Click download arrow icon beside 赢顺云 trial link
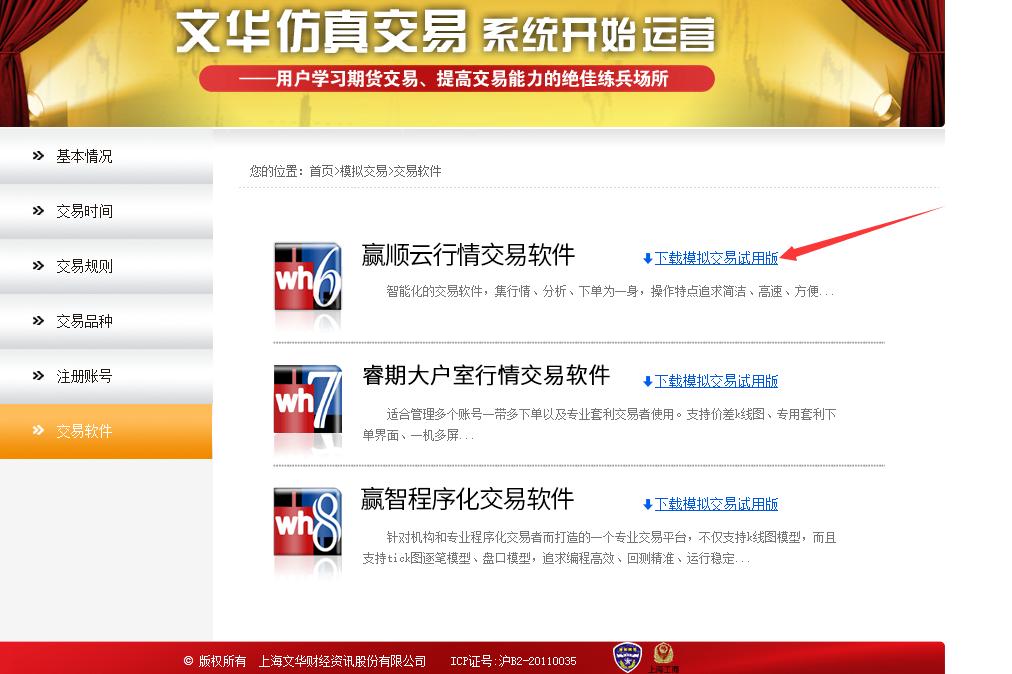Screen dimensions: 1012x674 pos(646,257)
